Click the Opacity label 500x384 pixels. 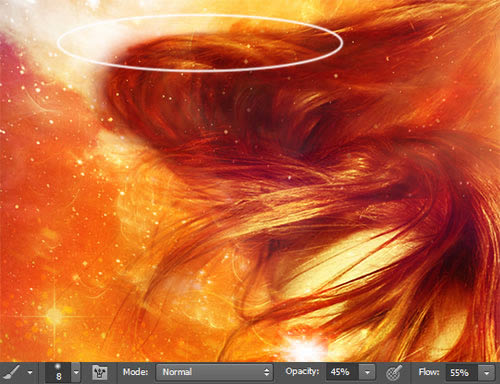click(x=302, y=371)
